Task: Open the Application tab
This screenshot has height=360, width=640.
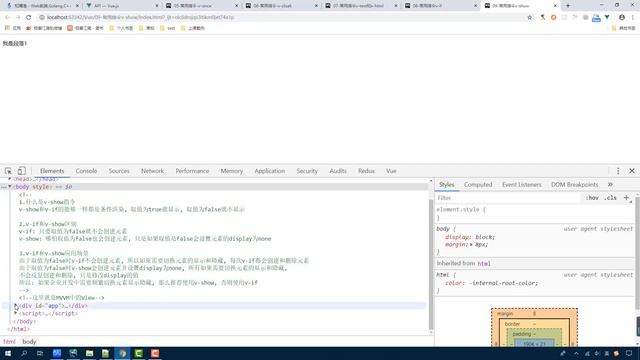Action: click(x=269, y=171)
